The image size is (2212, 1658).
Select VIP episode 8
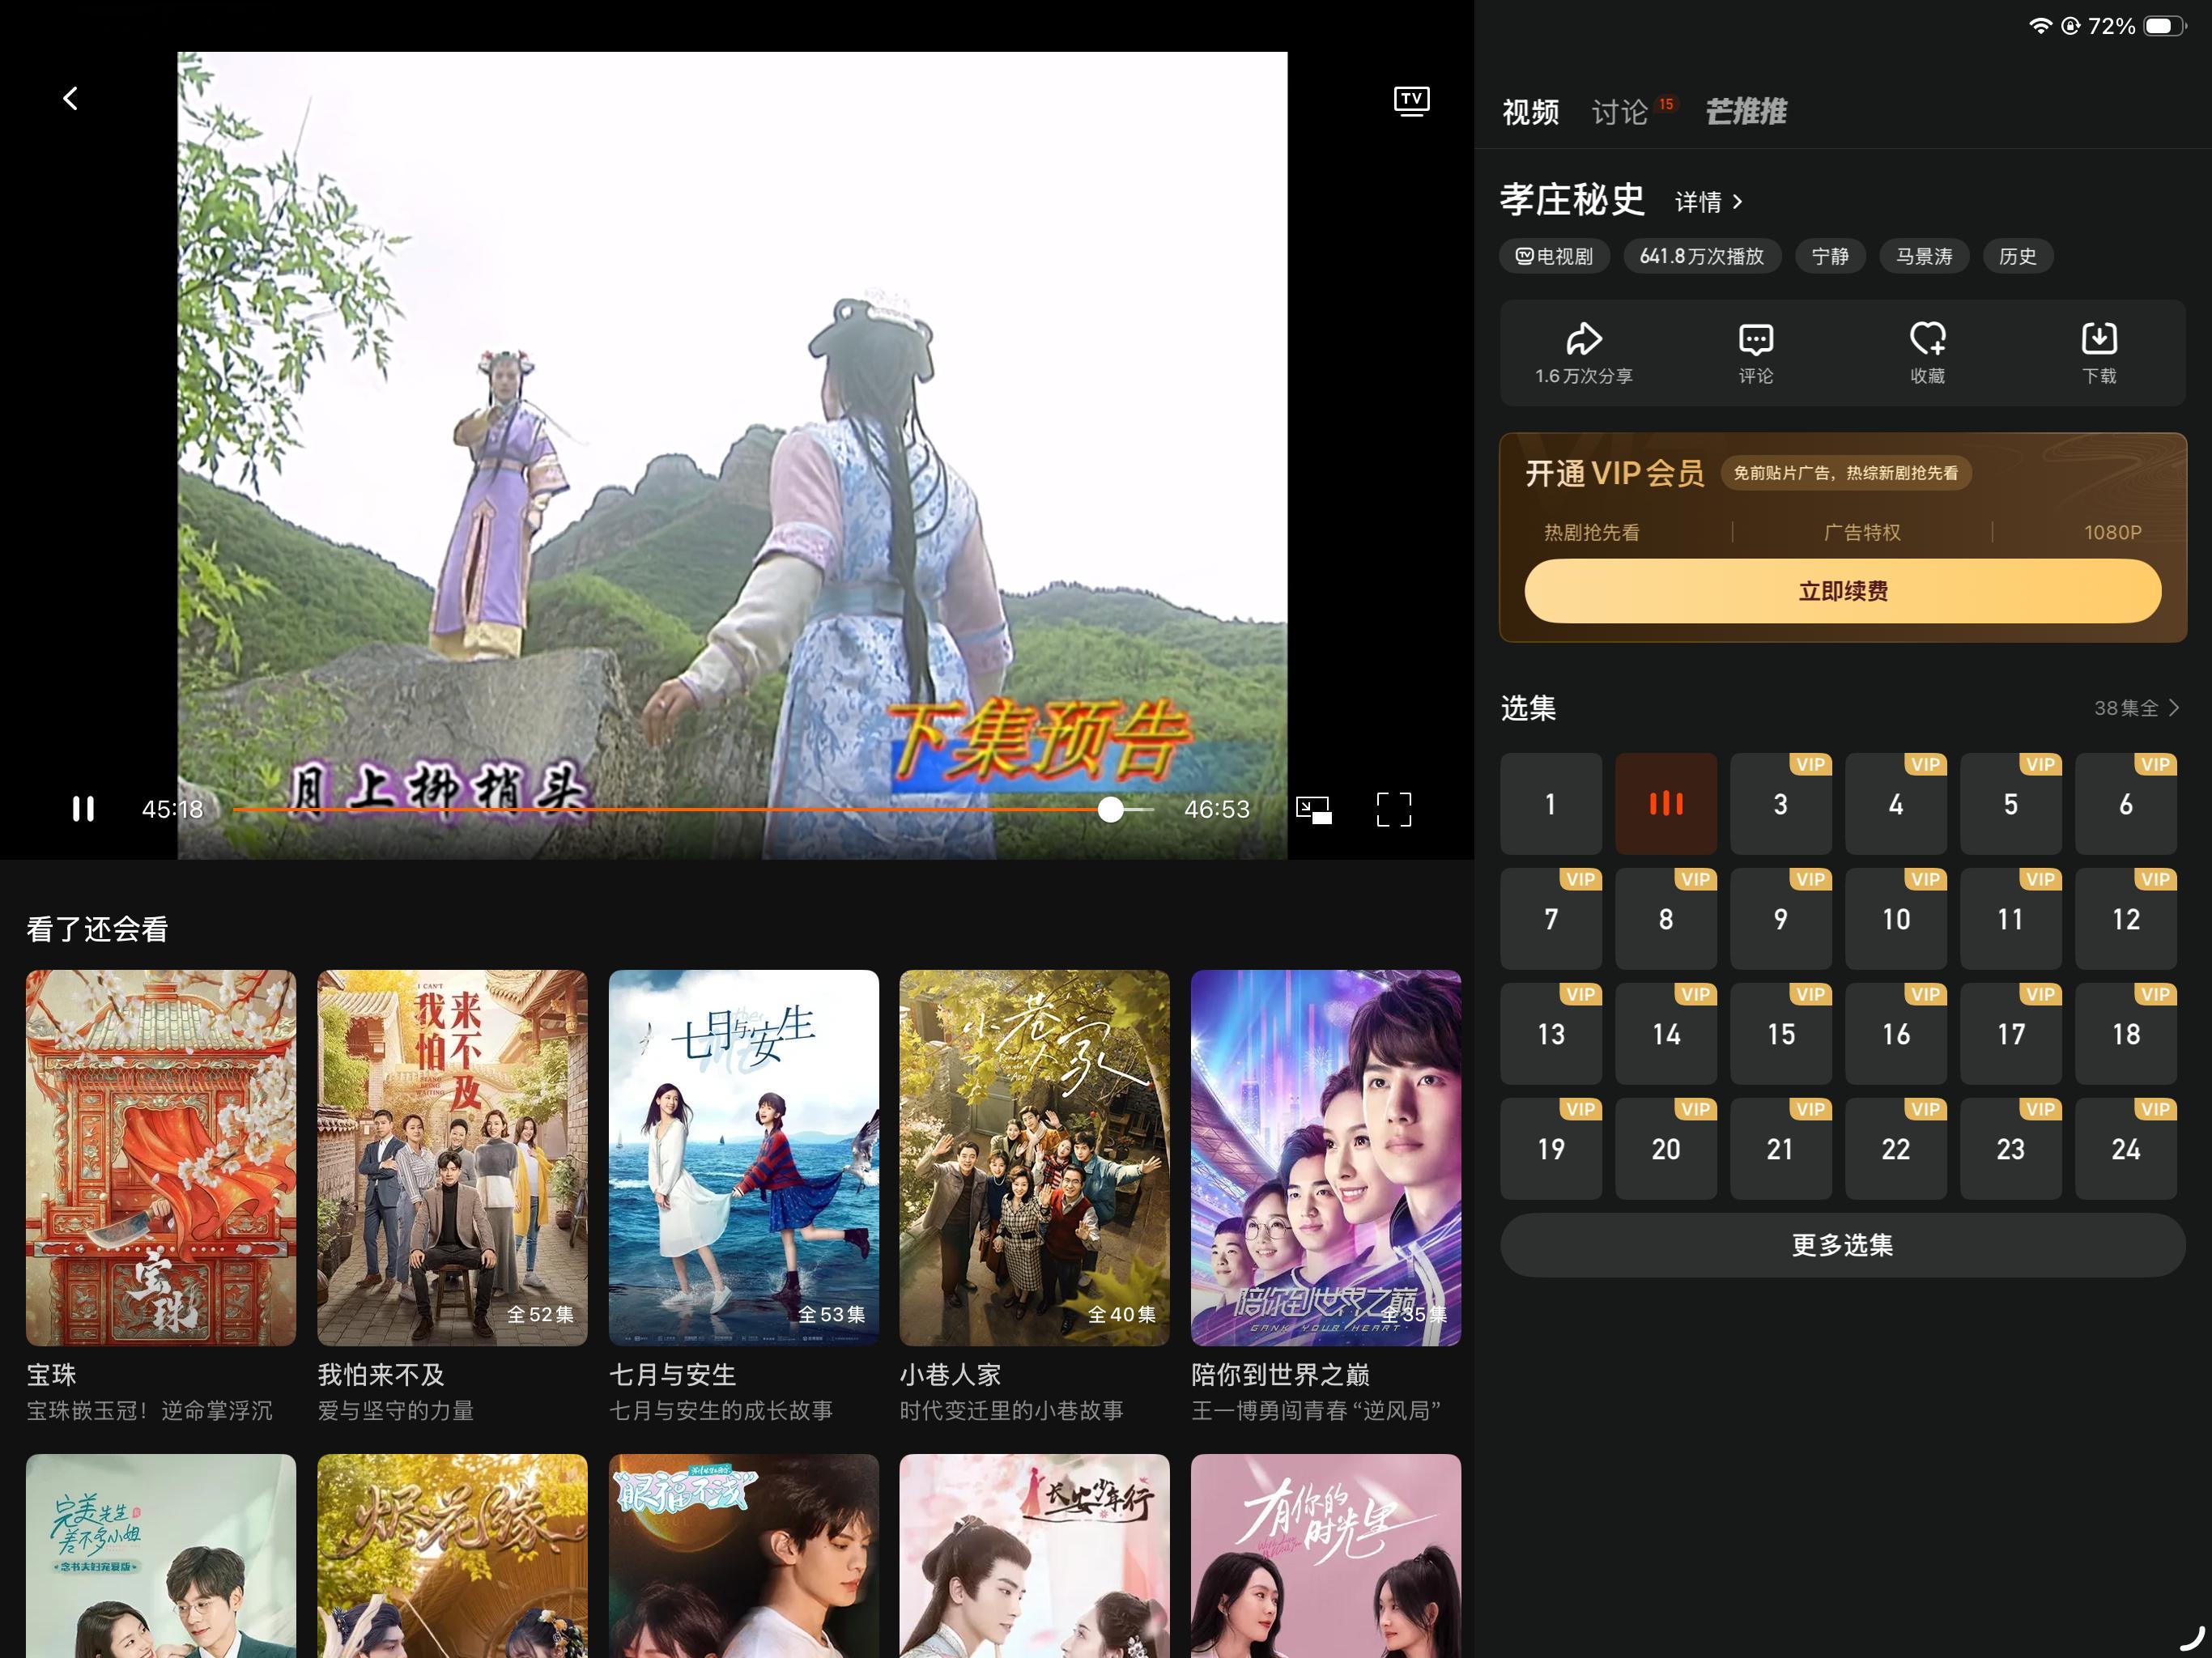pyautogui.click(x=1666, y=919)
